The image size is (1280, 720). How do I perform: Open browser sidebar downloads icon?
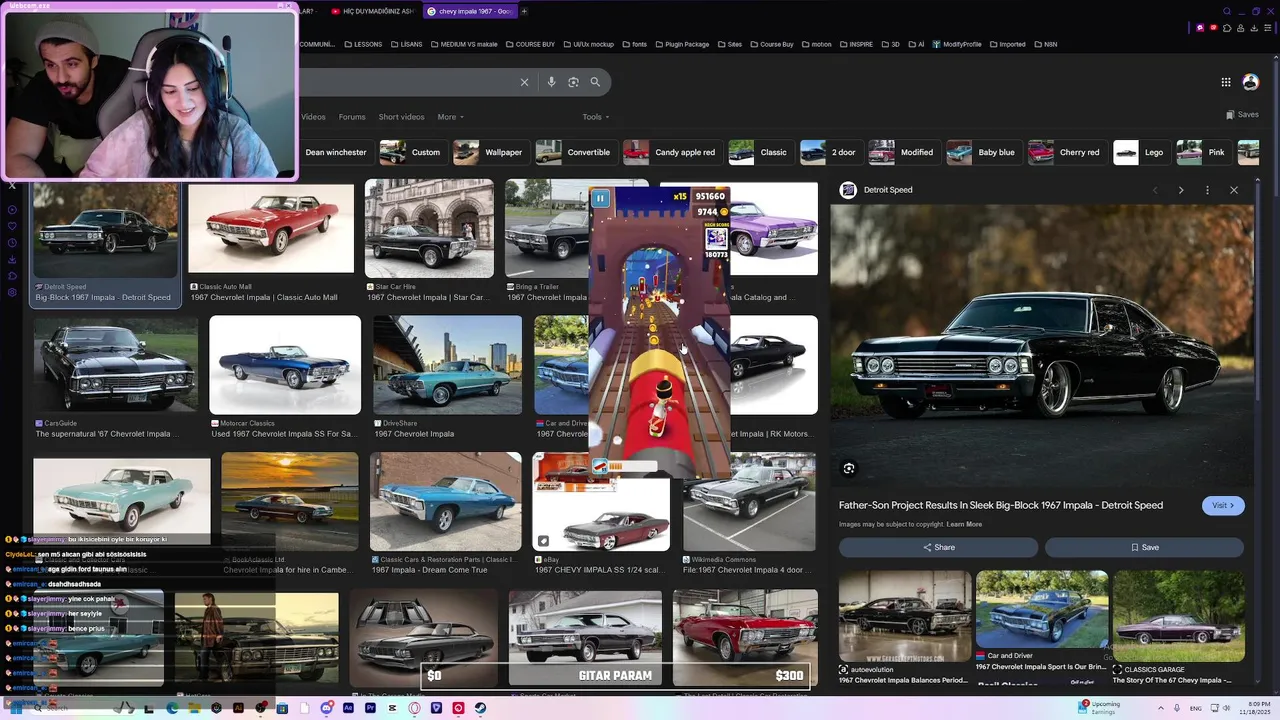(12, 259)
